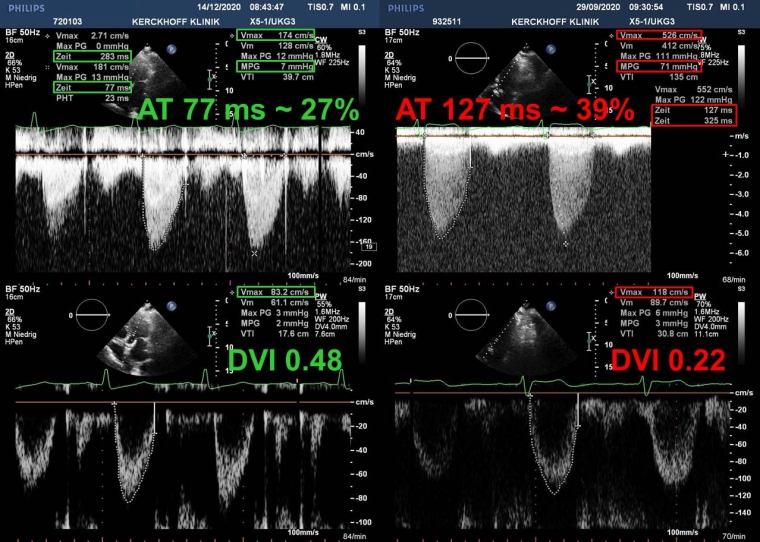Image resolution: width=760 pixels, height=542 pixels.
Task: Select the Vmax 118 cm/s measurement
Action: (654, 292)
